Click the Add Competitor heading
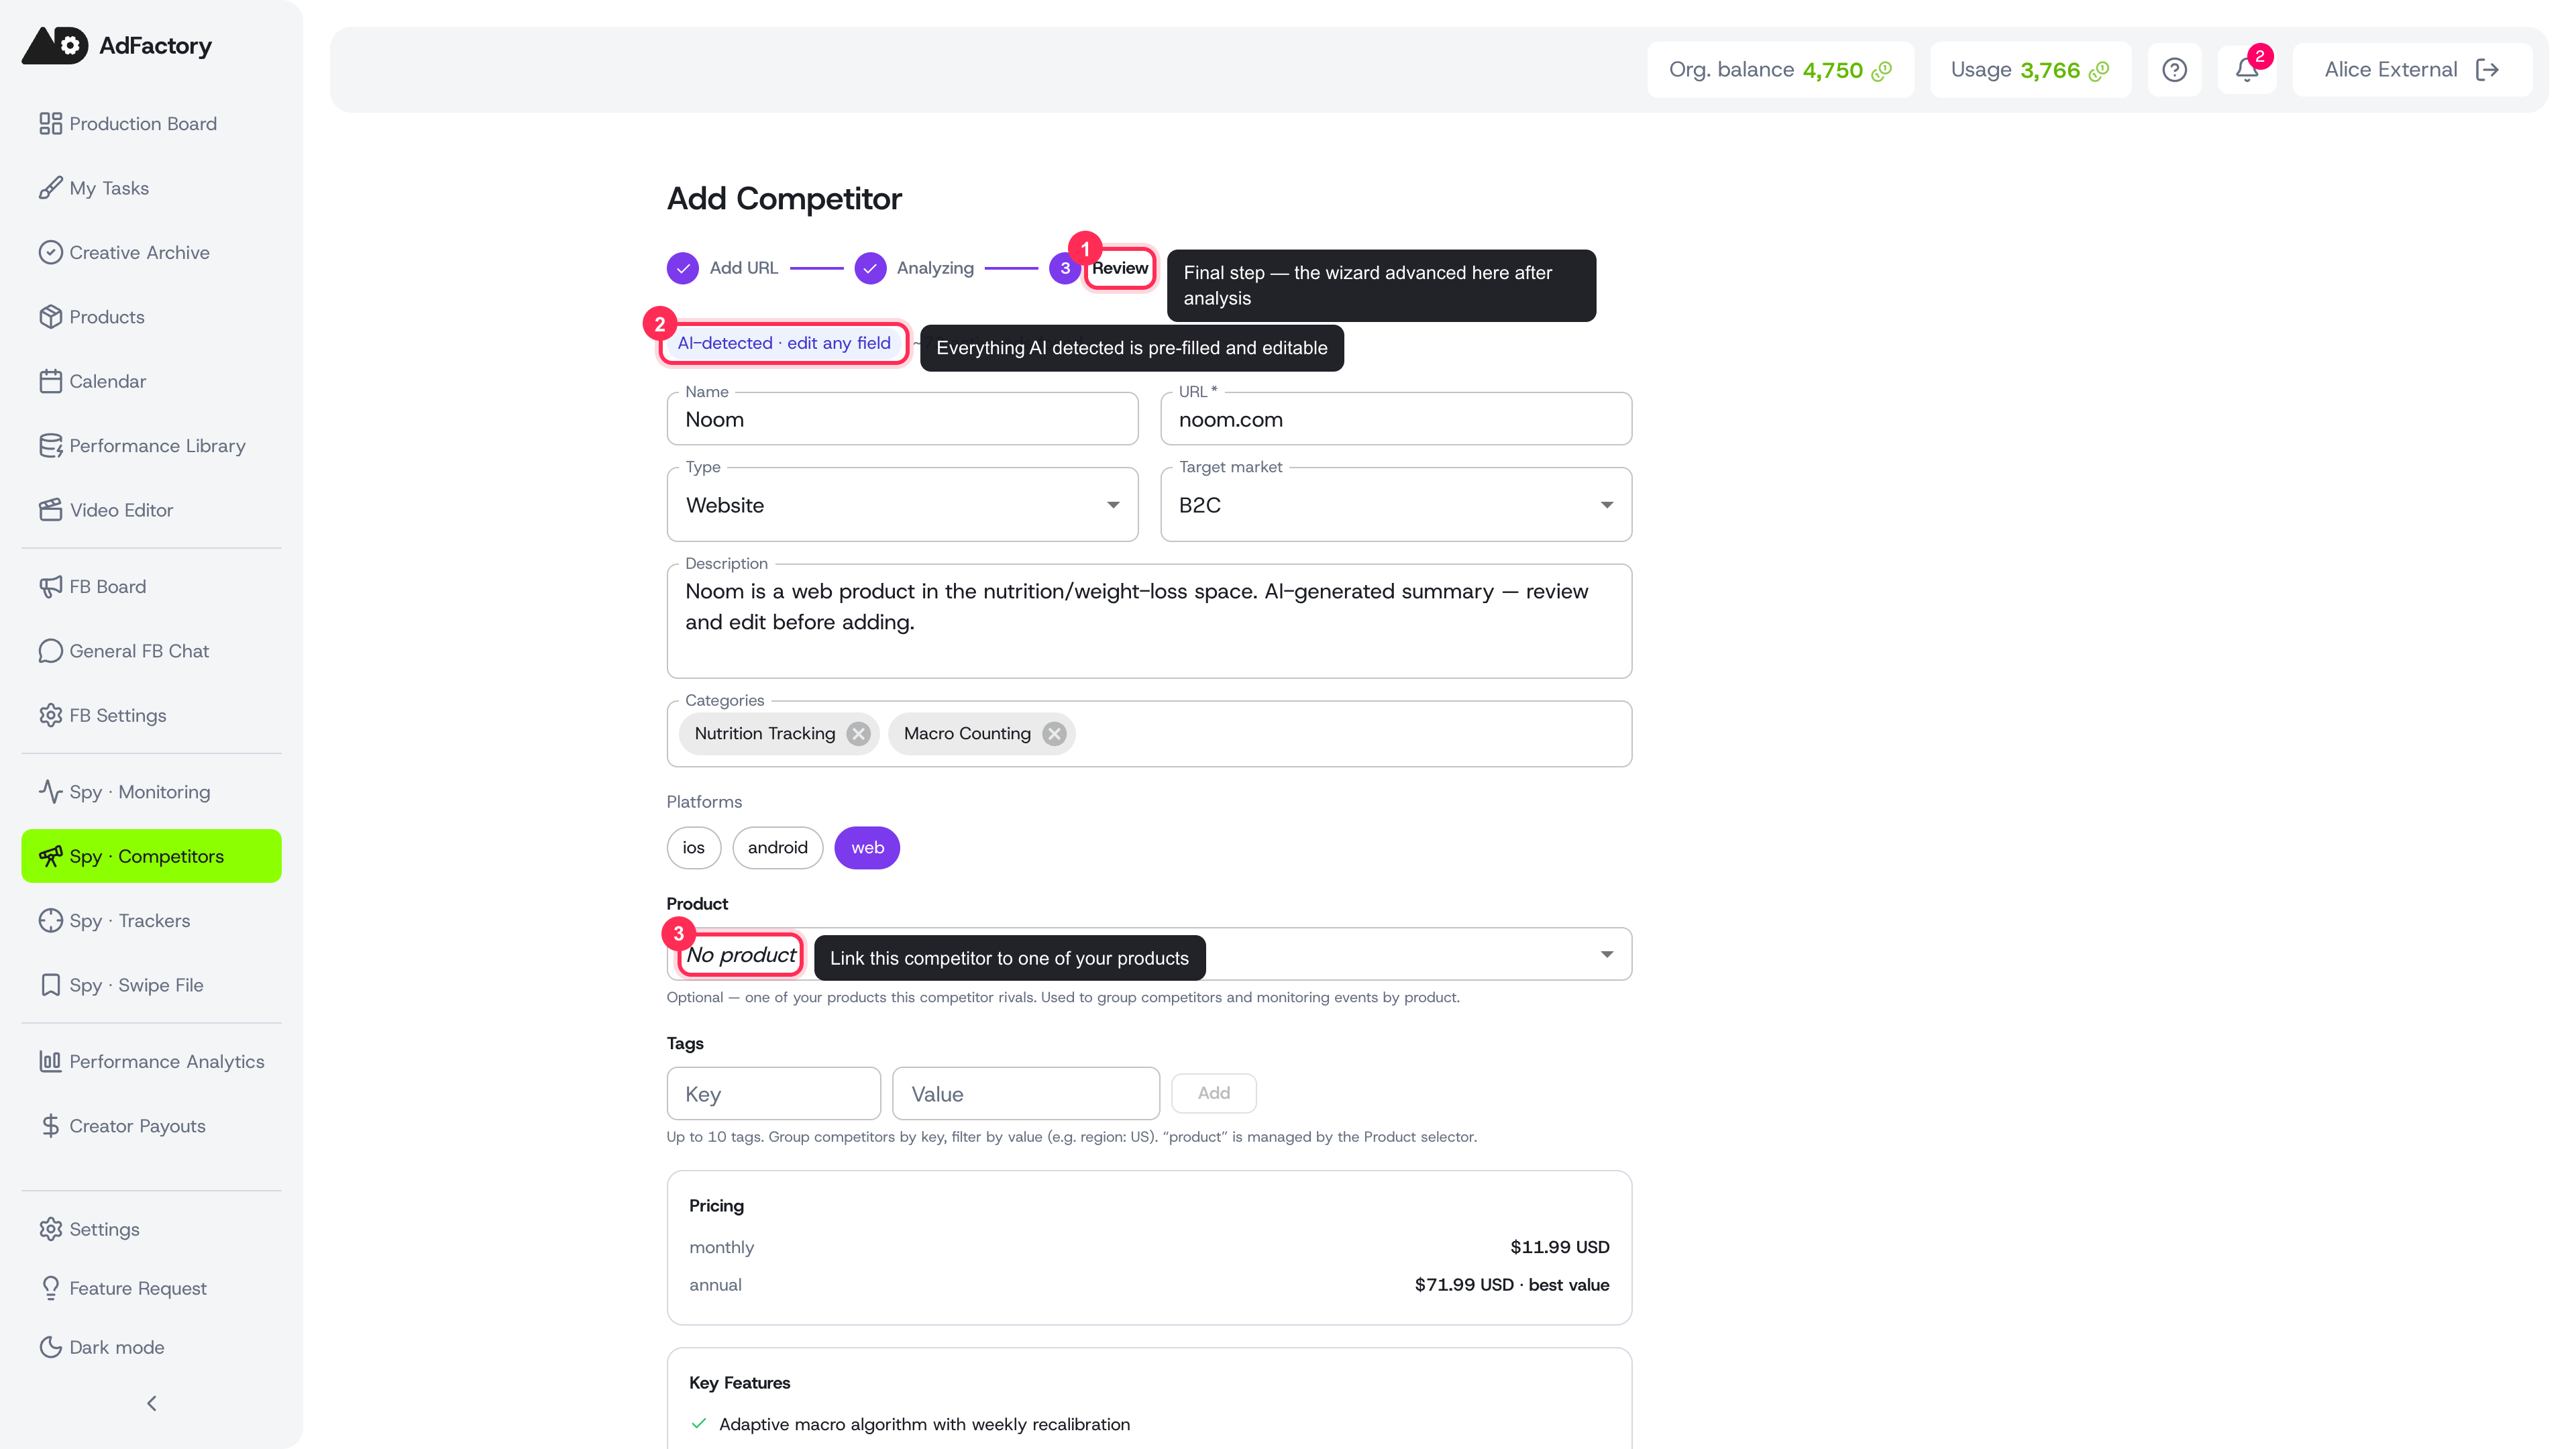Image resolution: width=2576 pixels, height=1449 pixels. point(784,199)
